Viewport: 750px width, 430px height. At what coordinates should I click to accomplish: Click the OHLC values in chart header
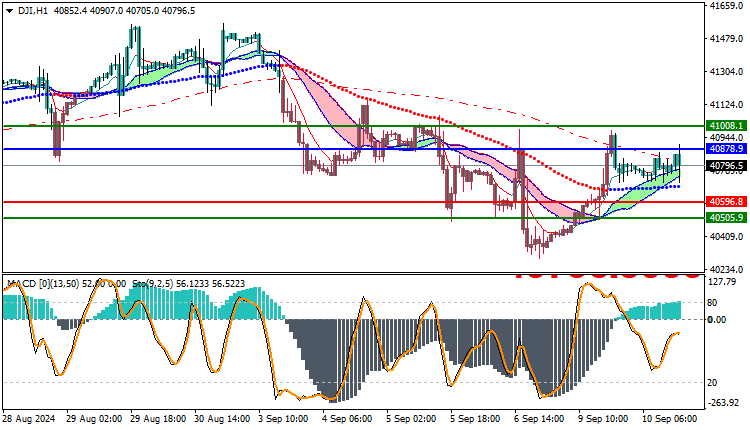[124, 11]
